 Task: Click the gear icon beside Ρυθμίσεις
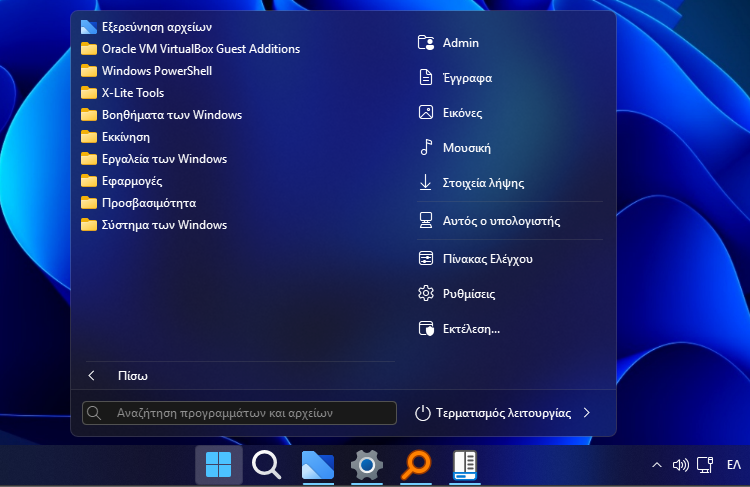click(426, 293)
